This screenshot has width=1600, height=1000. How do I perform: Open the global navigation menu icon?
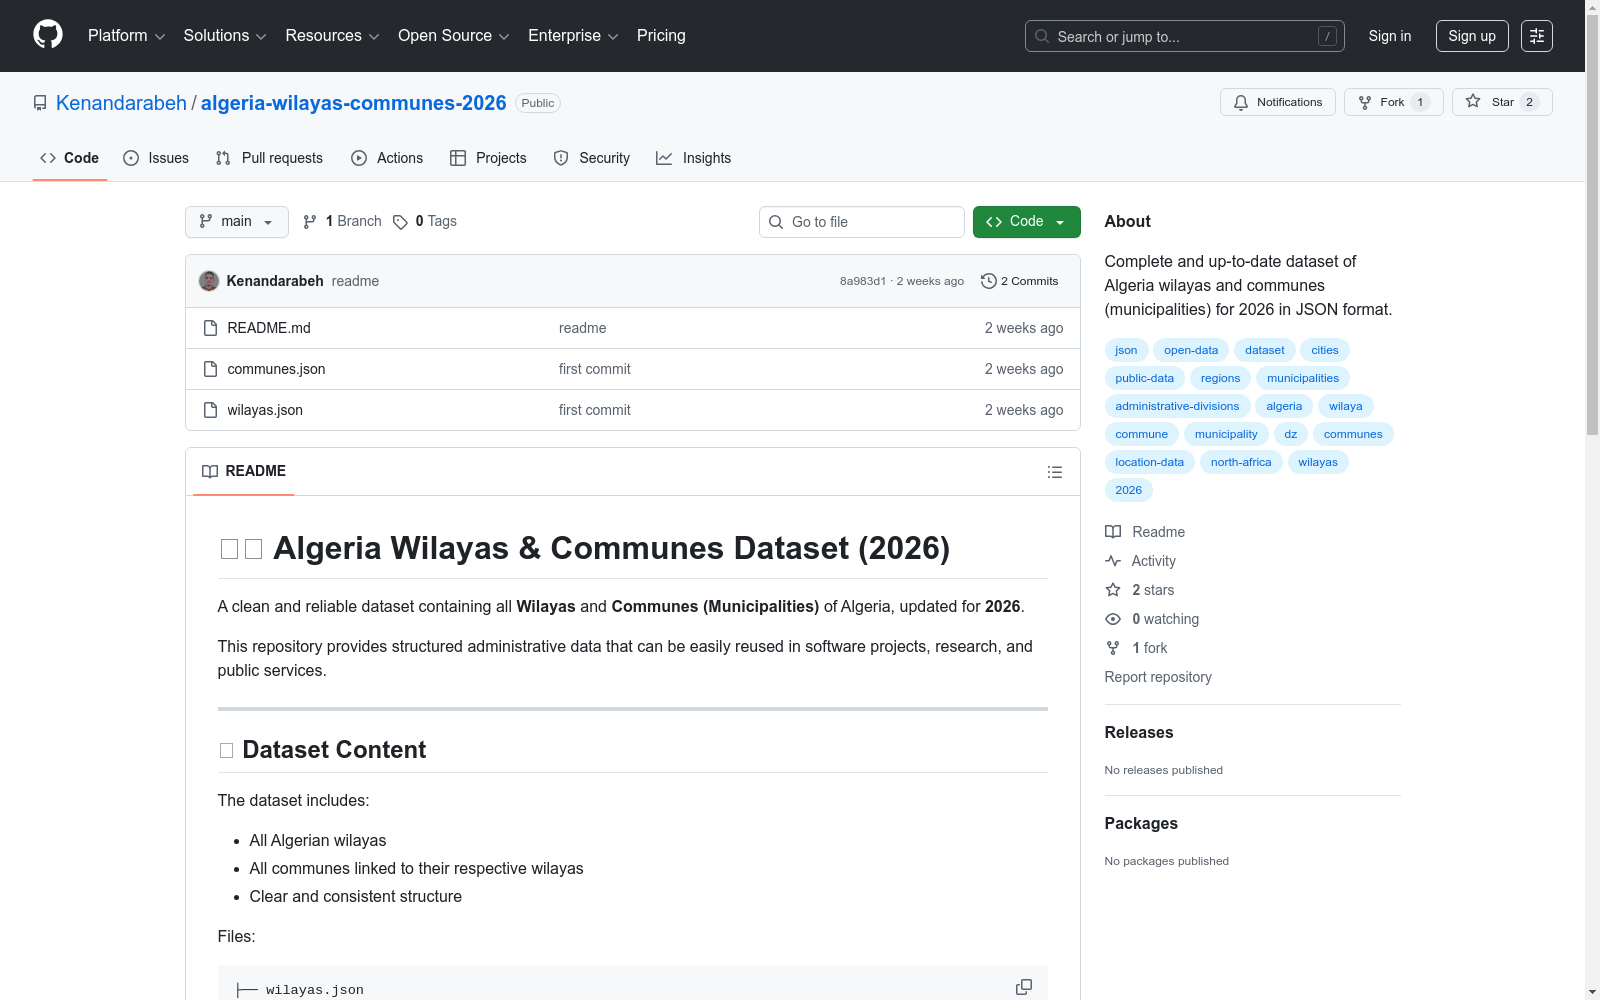(x=1537, y=36)
